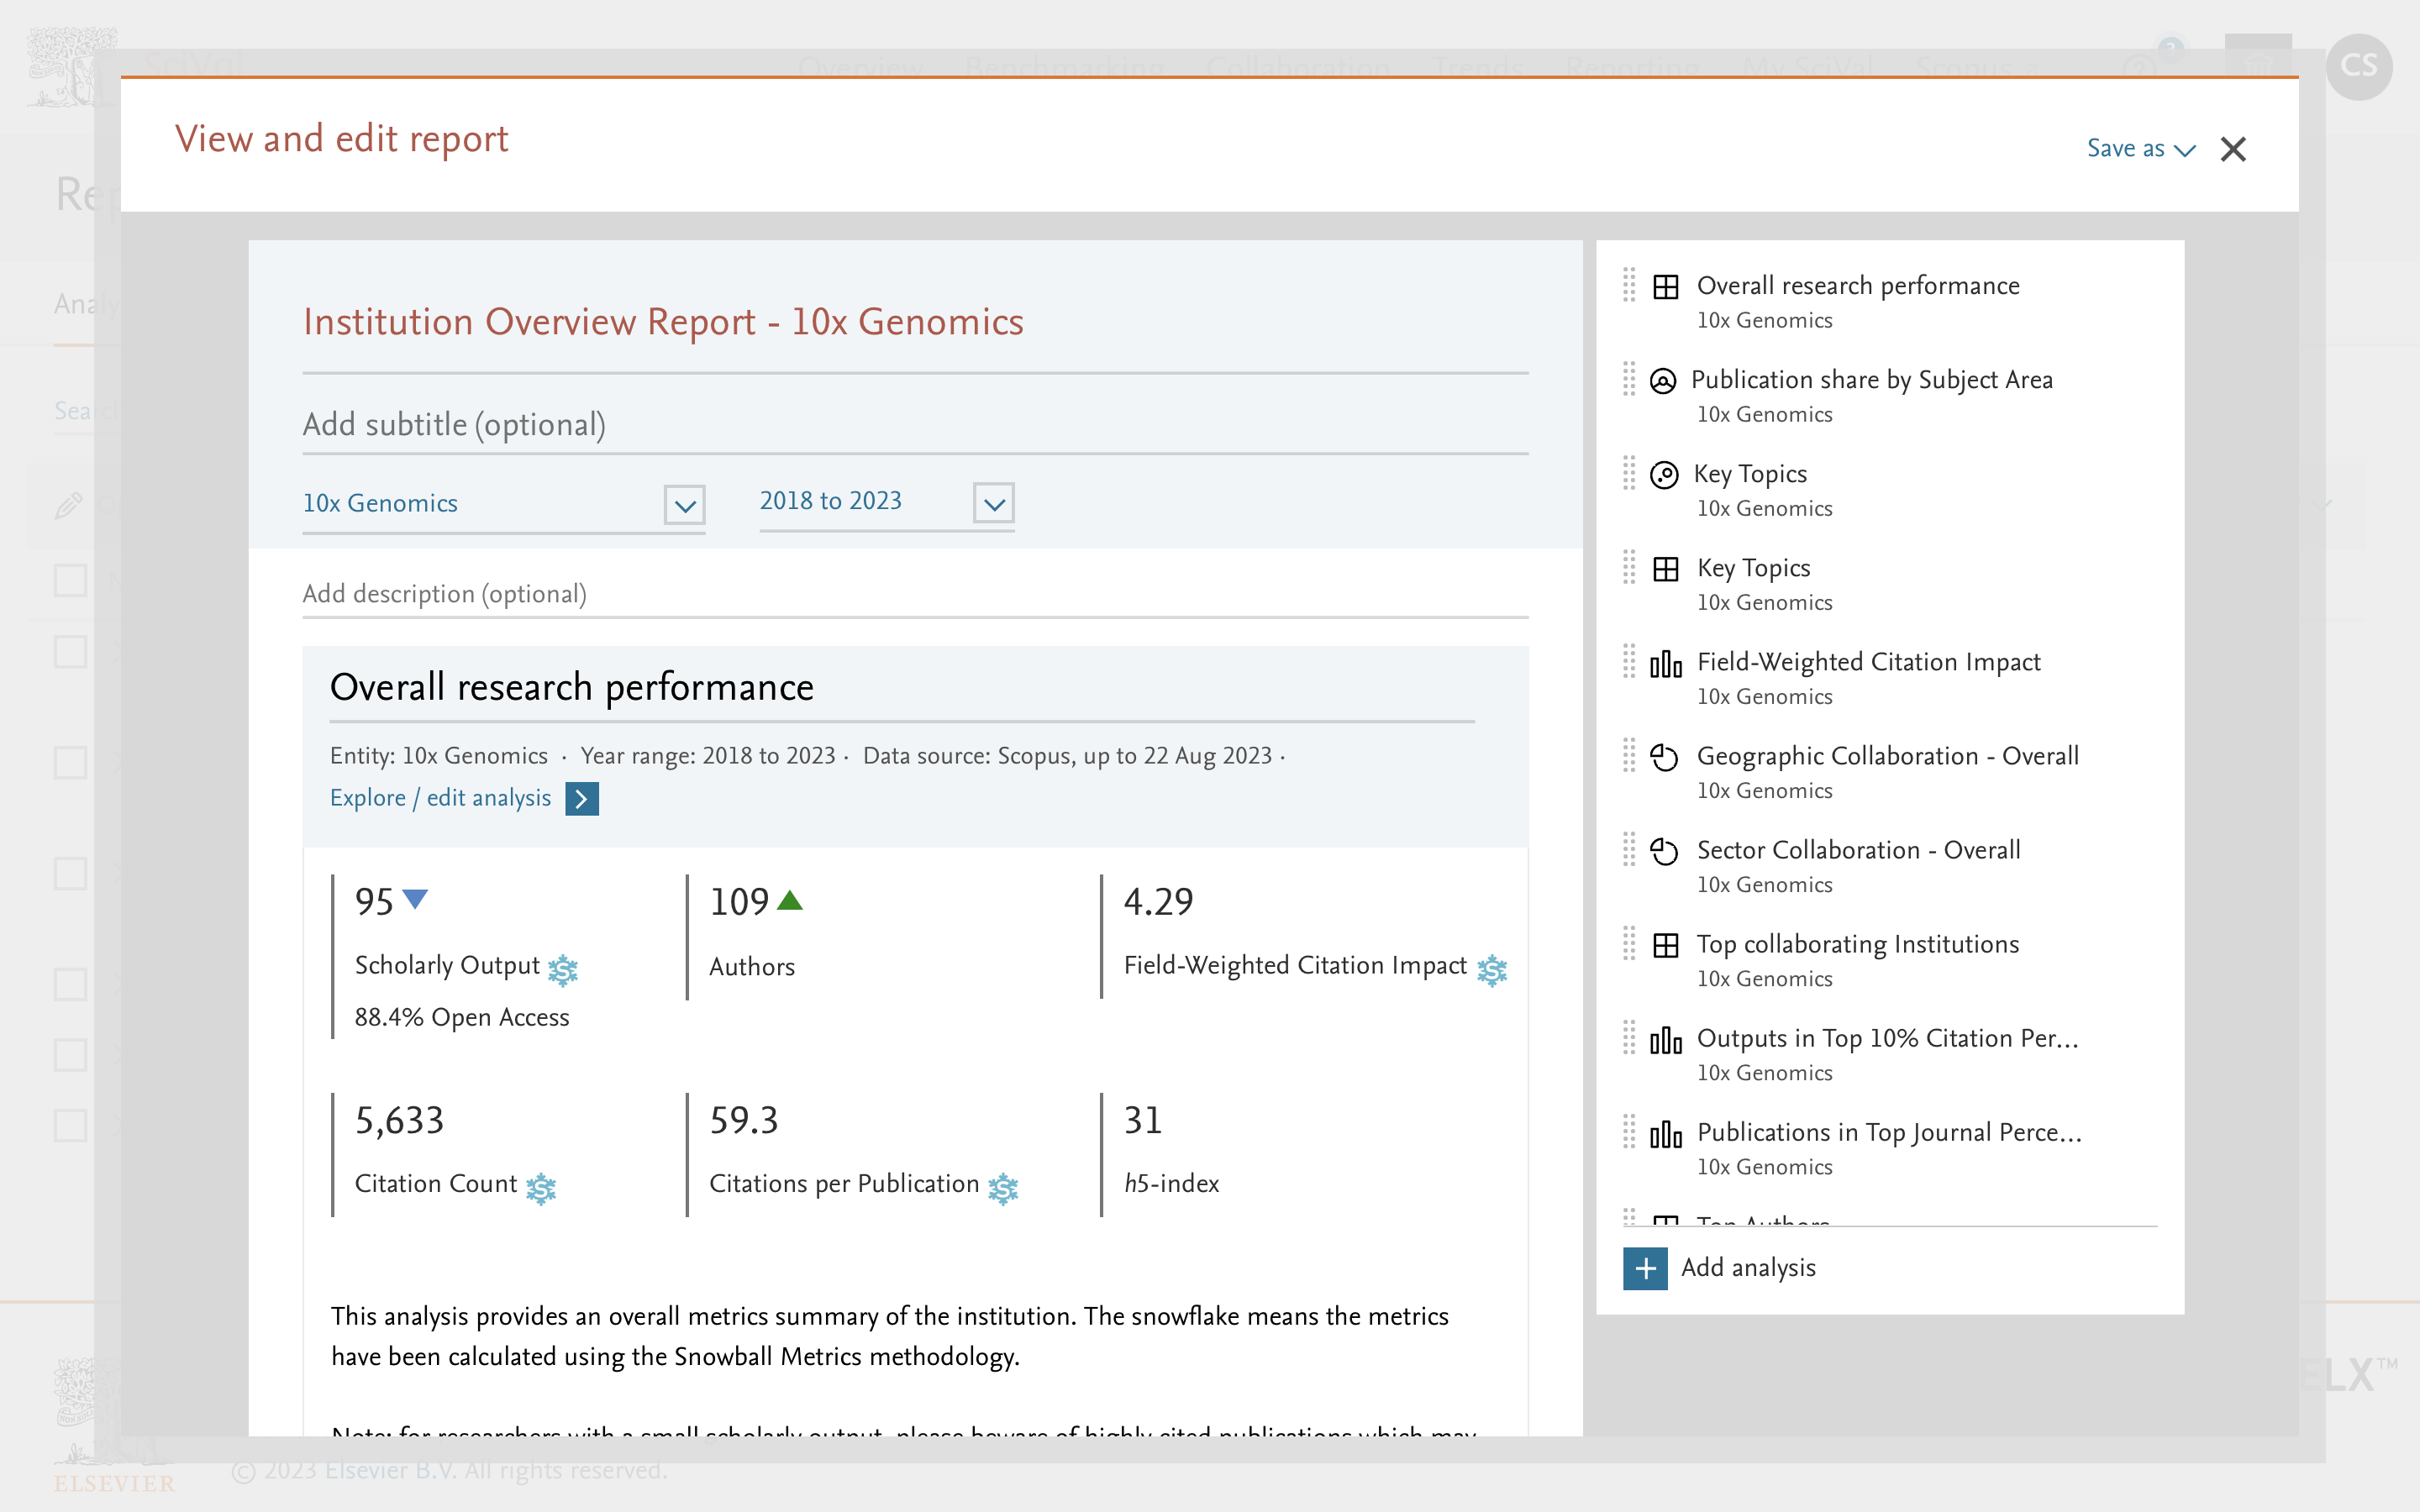Open the 10x Genomics entity dropdown
This screenshot has width=2420, height=1512.
pos(504,504)
